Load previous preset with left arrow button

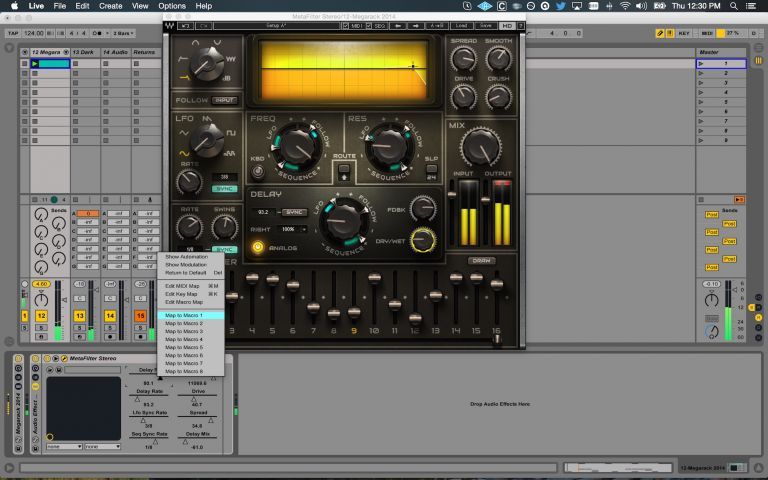(398, 25)
